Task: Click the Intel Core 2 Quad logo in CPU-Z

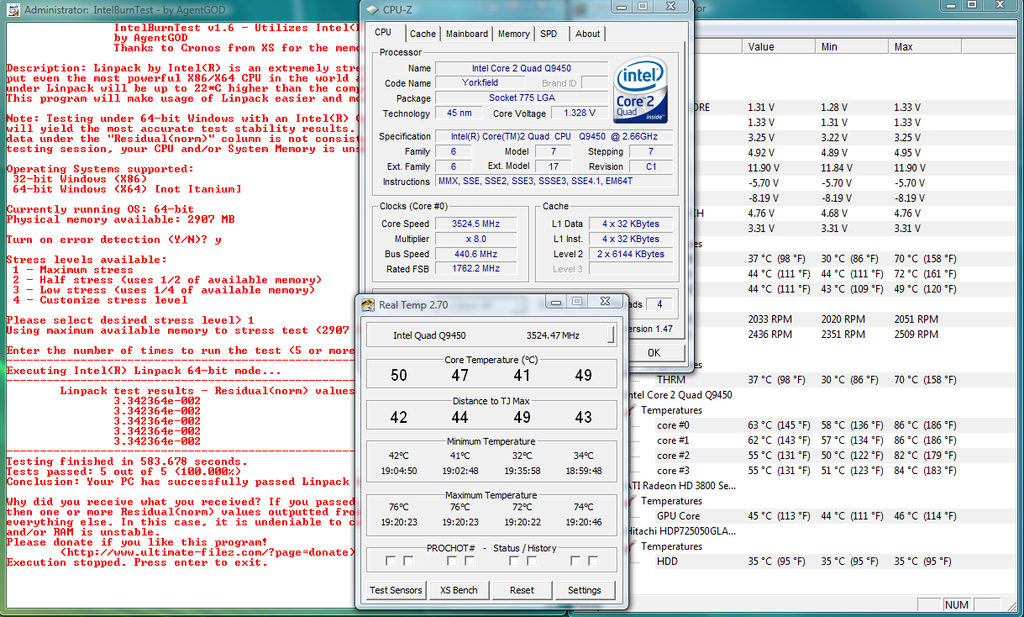Action: tap(641, 90)
